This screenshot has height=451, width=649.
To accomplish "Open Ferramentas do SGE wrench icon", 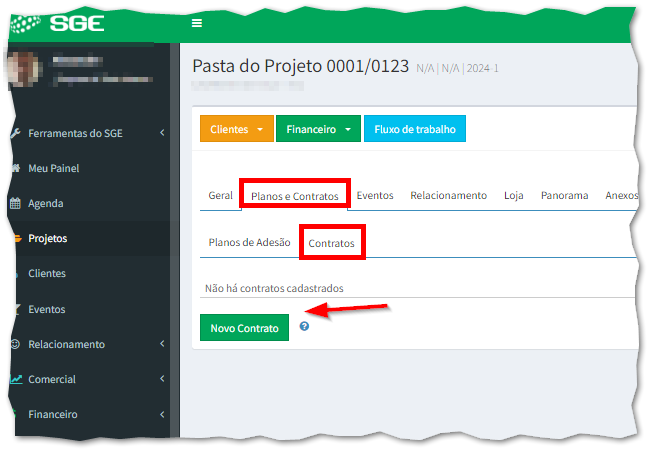I will coord(15,133).
